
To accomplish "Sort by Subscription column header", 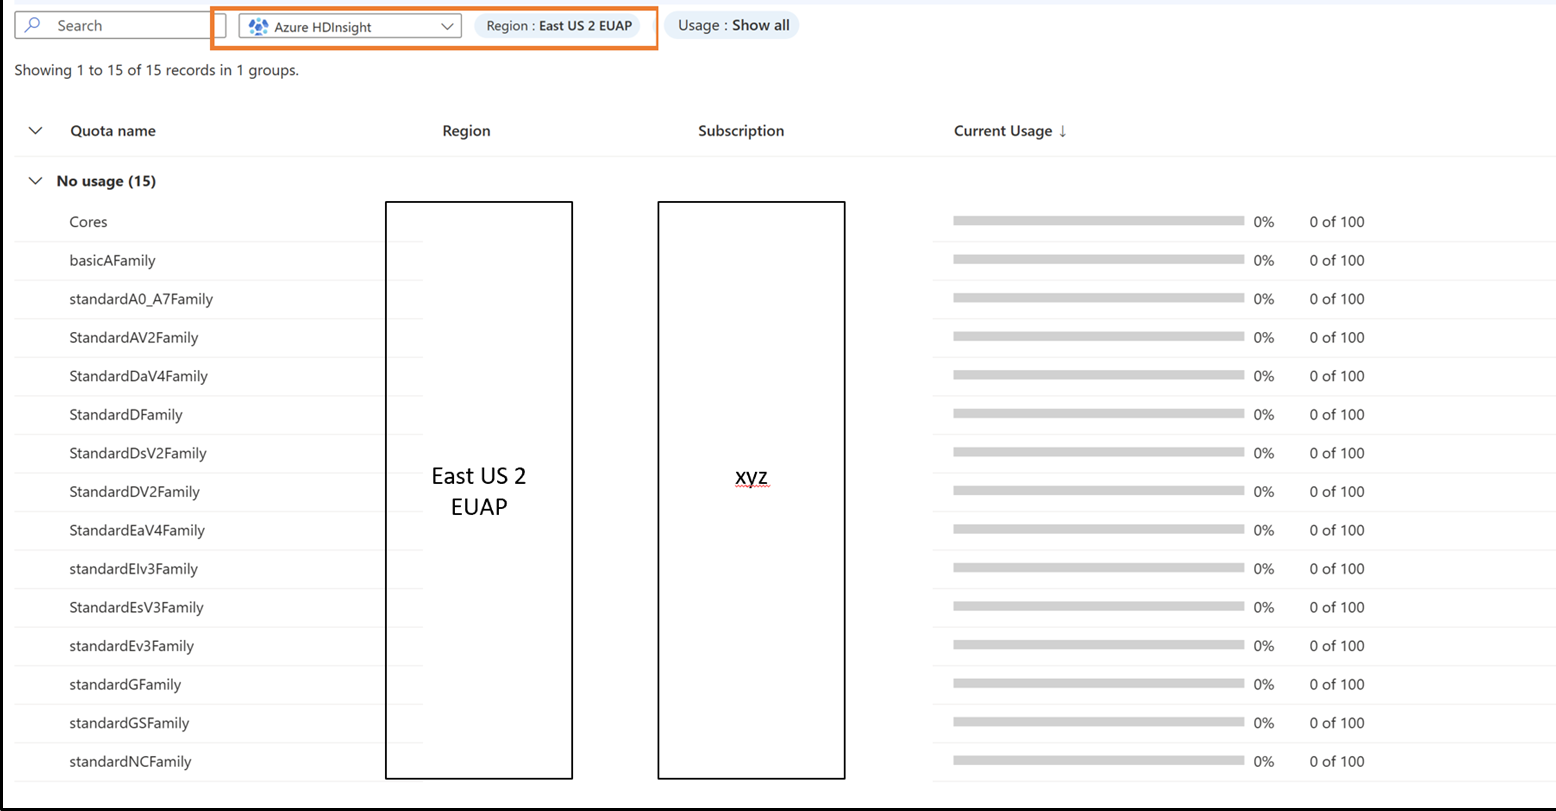I will (741, 131).
